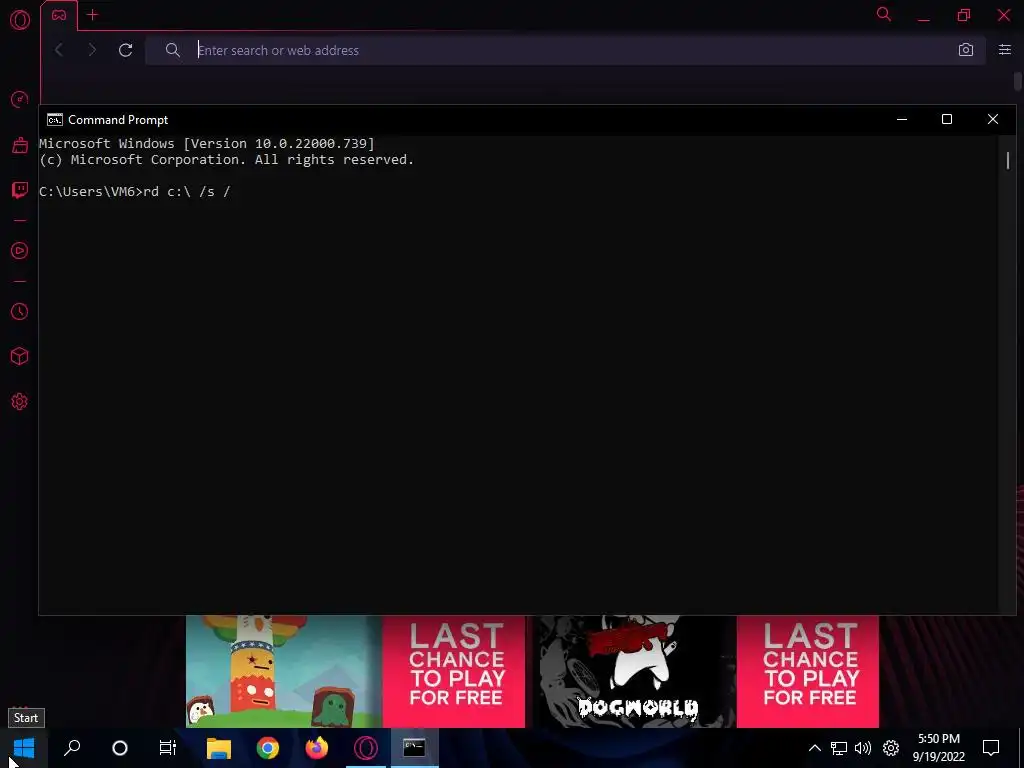Open the Opera GX main menu logo

[x=20, y=20]
